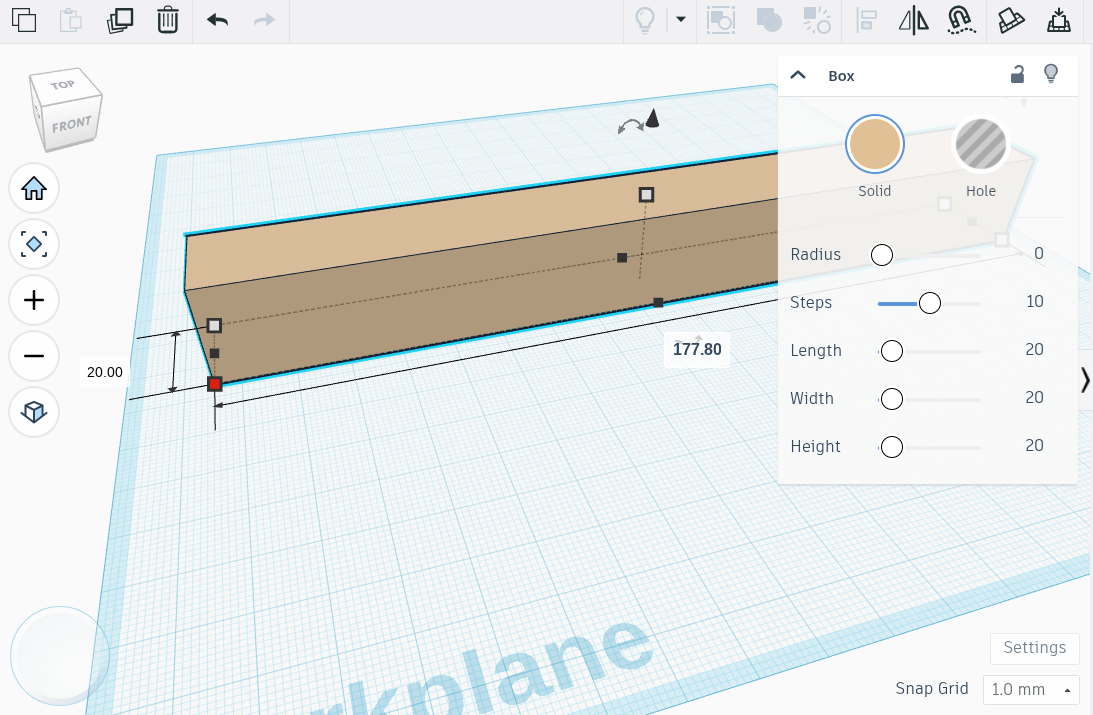Image resolution: width=1093 pixels, height=715 pixels.
Task: Toggle the lock editing padlock icon
Action: [1018, 74]
